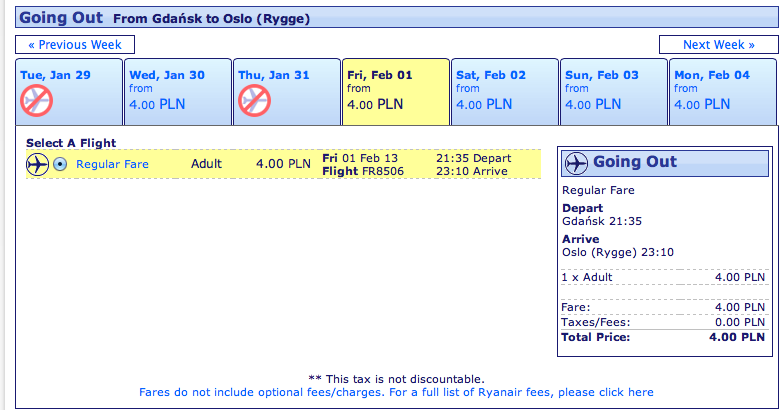The width and height of the screenshot is (783, 410).
Task: Open the Thu, Jan 31 date tab
Action: pos(287,92)
